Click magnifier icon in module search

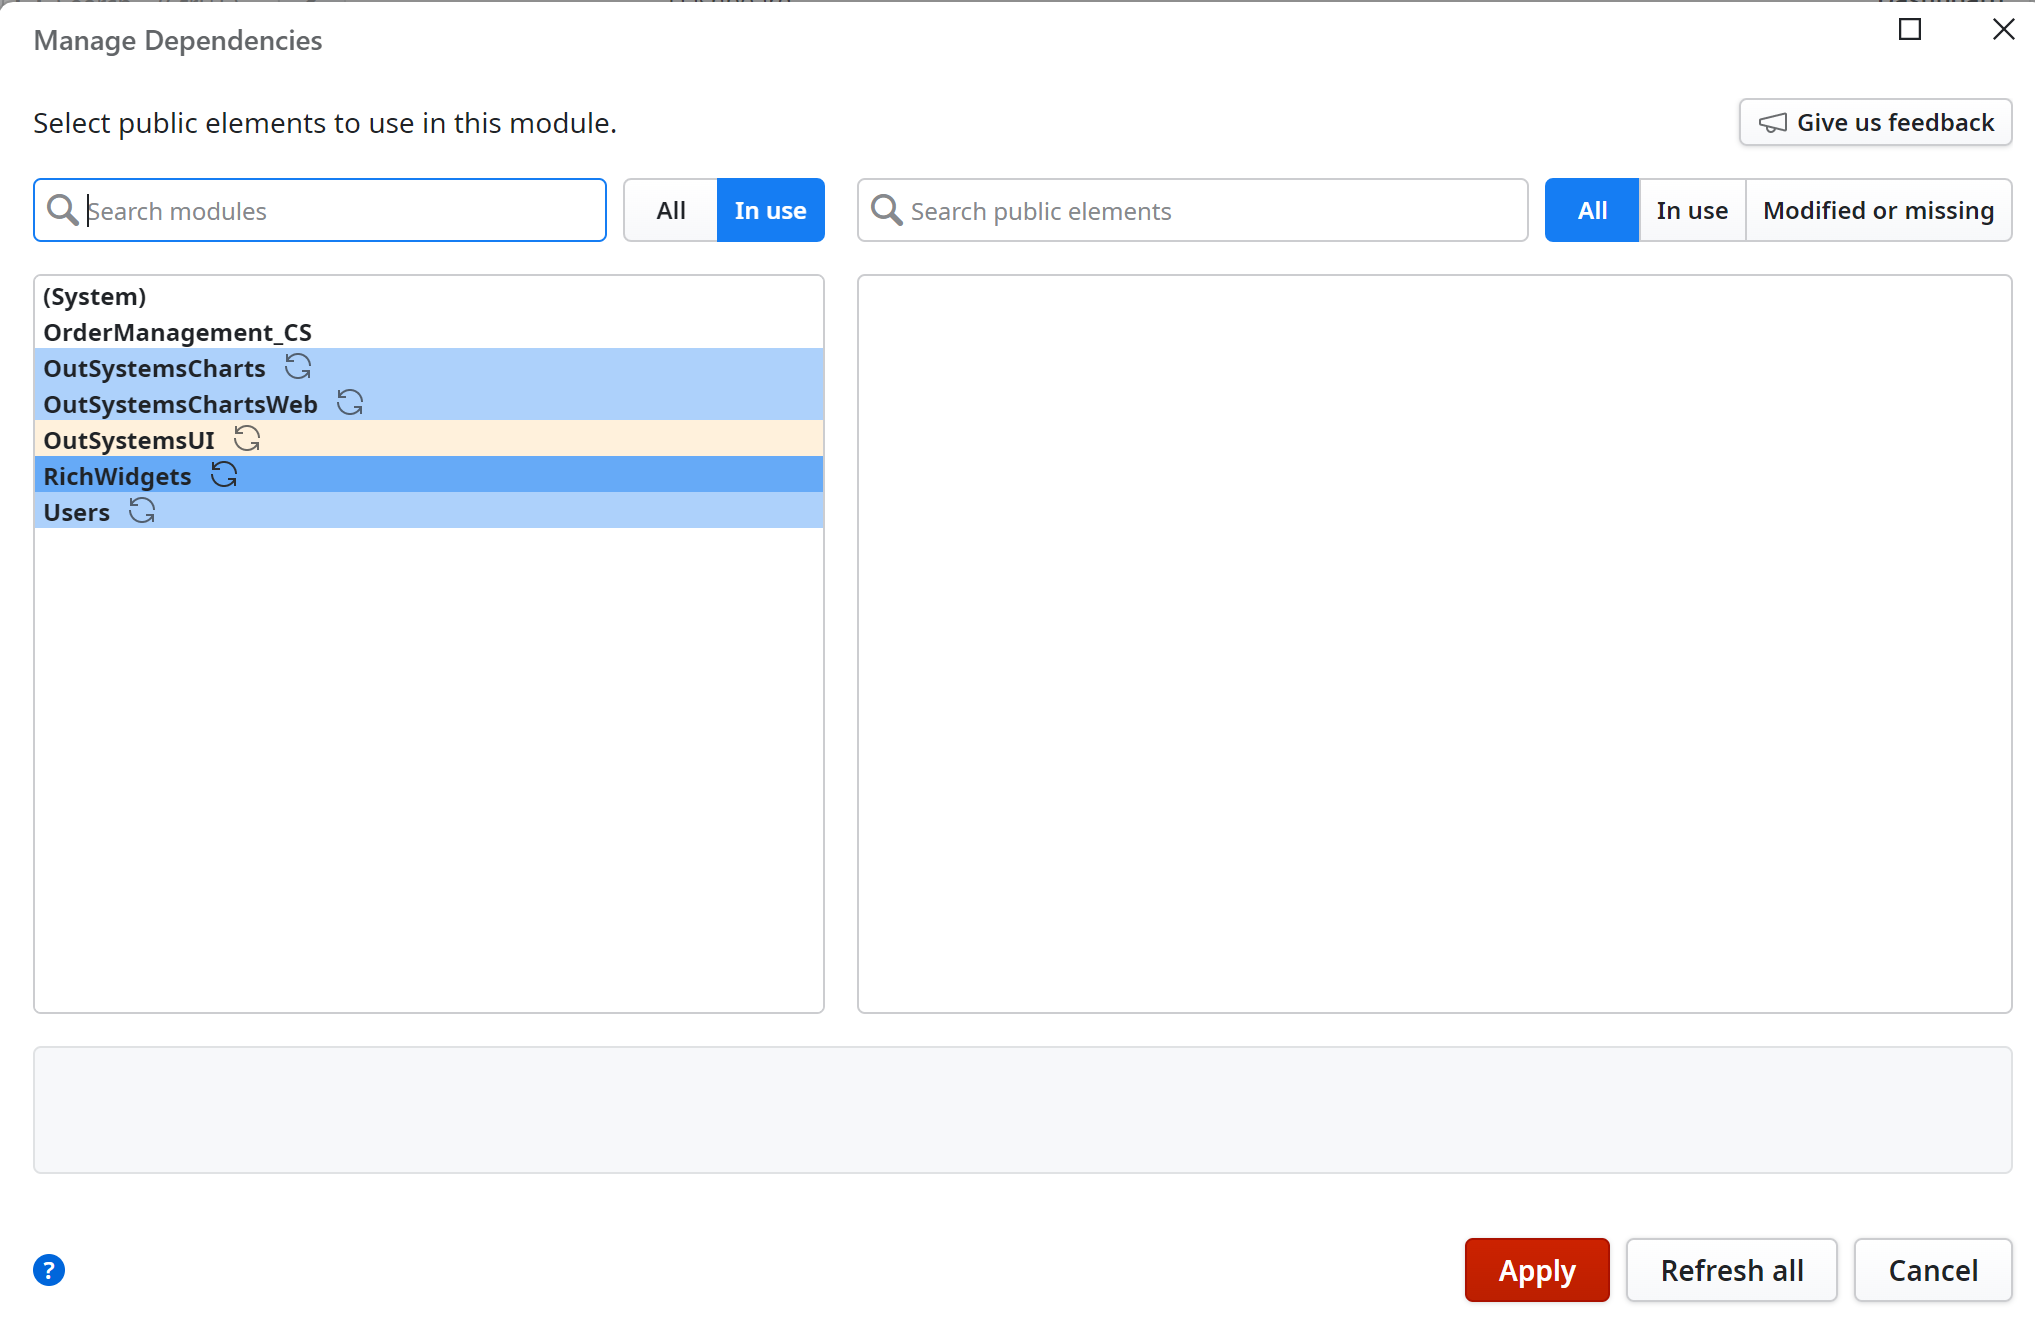coord(63,210)
